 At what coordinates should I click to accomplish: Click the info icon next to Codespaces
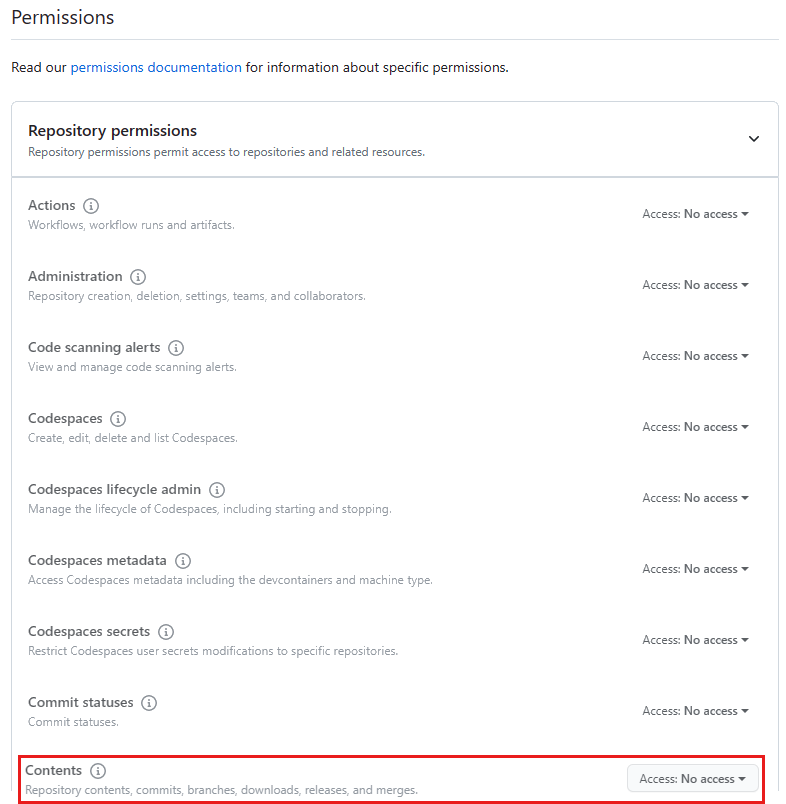click(x=118, y=419)
